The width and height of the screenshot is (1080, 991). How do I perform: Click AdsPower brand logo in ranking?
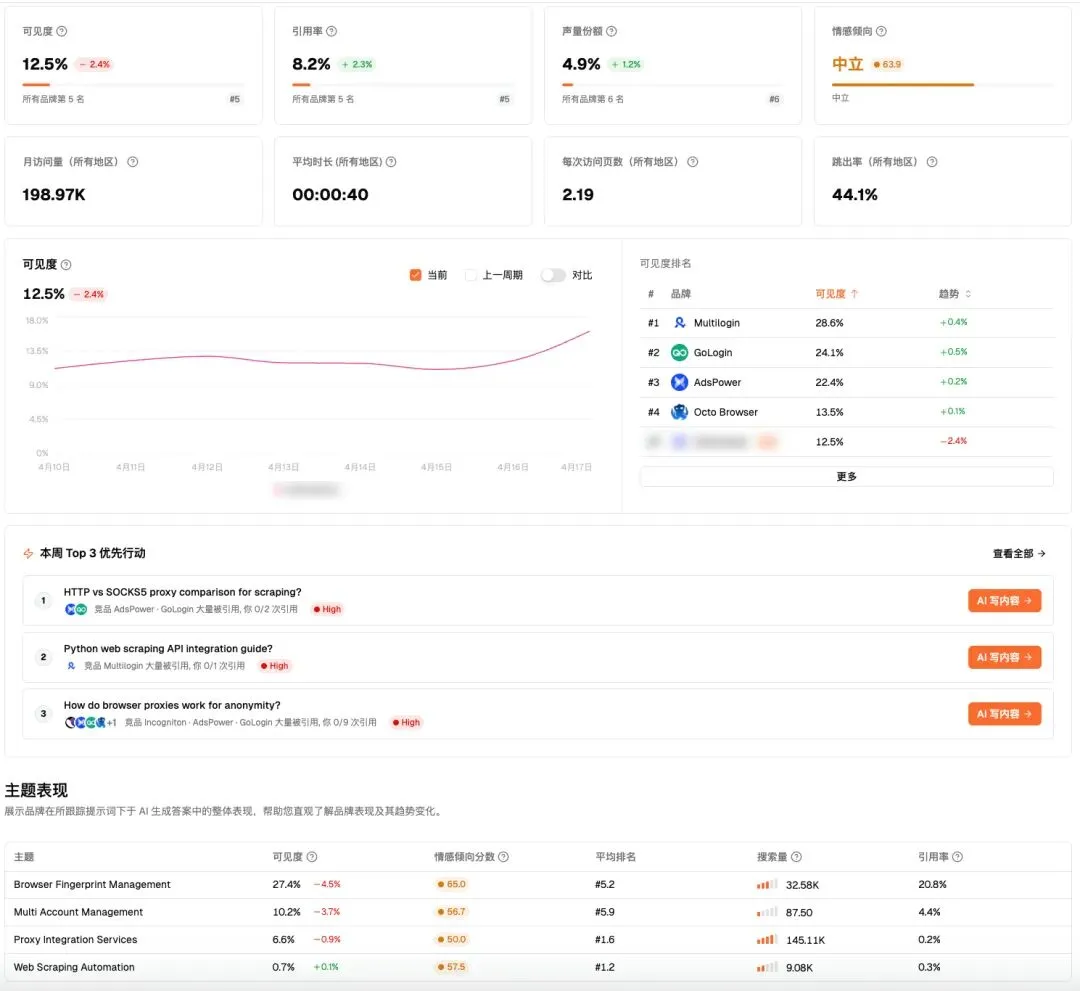click(x=679, y=382)
